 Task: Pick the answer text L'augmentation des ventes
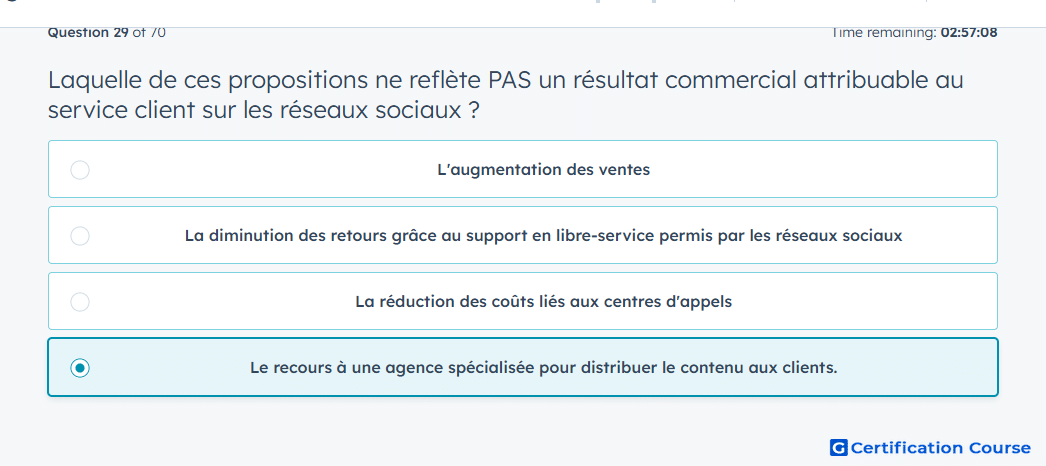coord(543,170)
